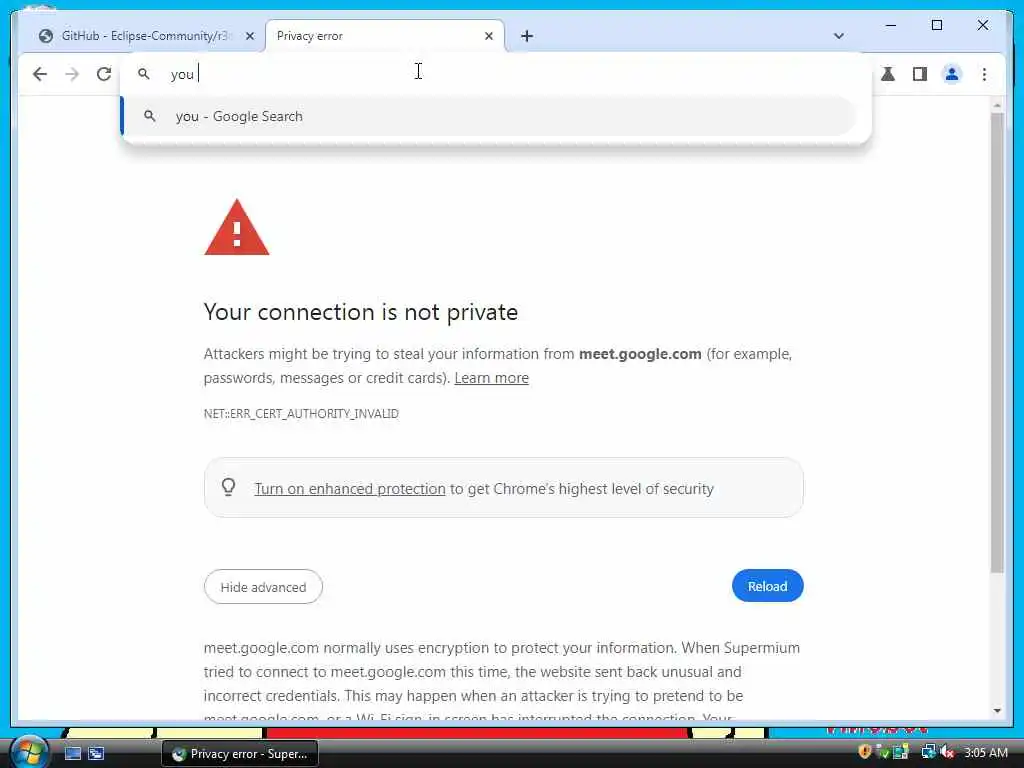Click 'Turn on enhanced protection' link

[349, 488]
